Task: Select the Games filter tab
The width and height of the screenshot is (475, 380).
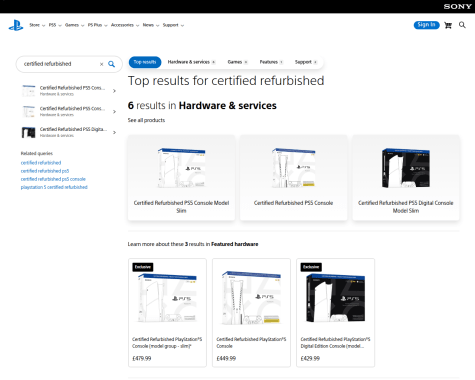Action: 237,62
